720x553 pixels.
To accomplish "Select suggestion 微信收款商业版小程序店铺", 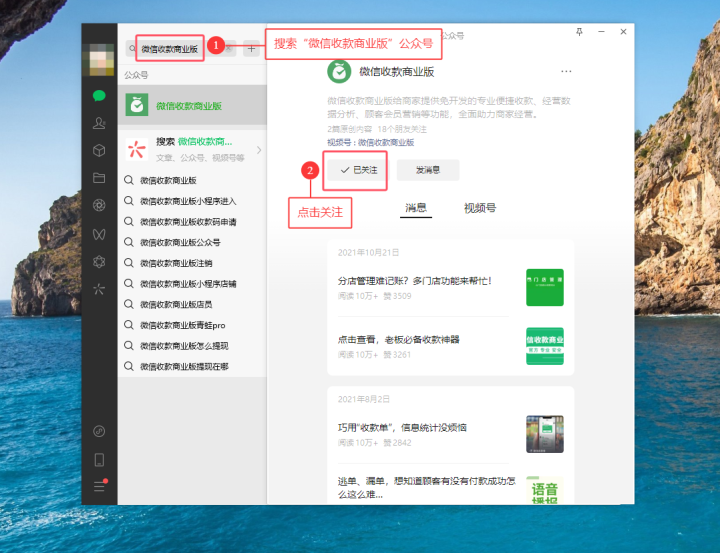I will pos(192,284).
